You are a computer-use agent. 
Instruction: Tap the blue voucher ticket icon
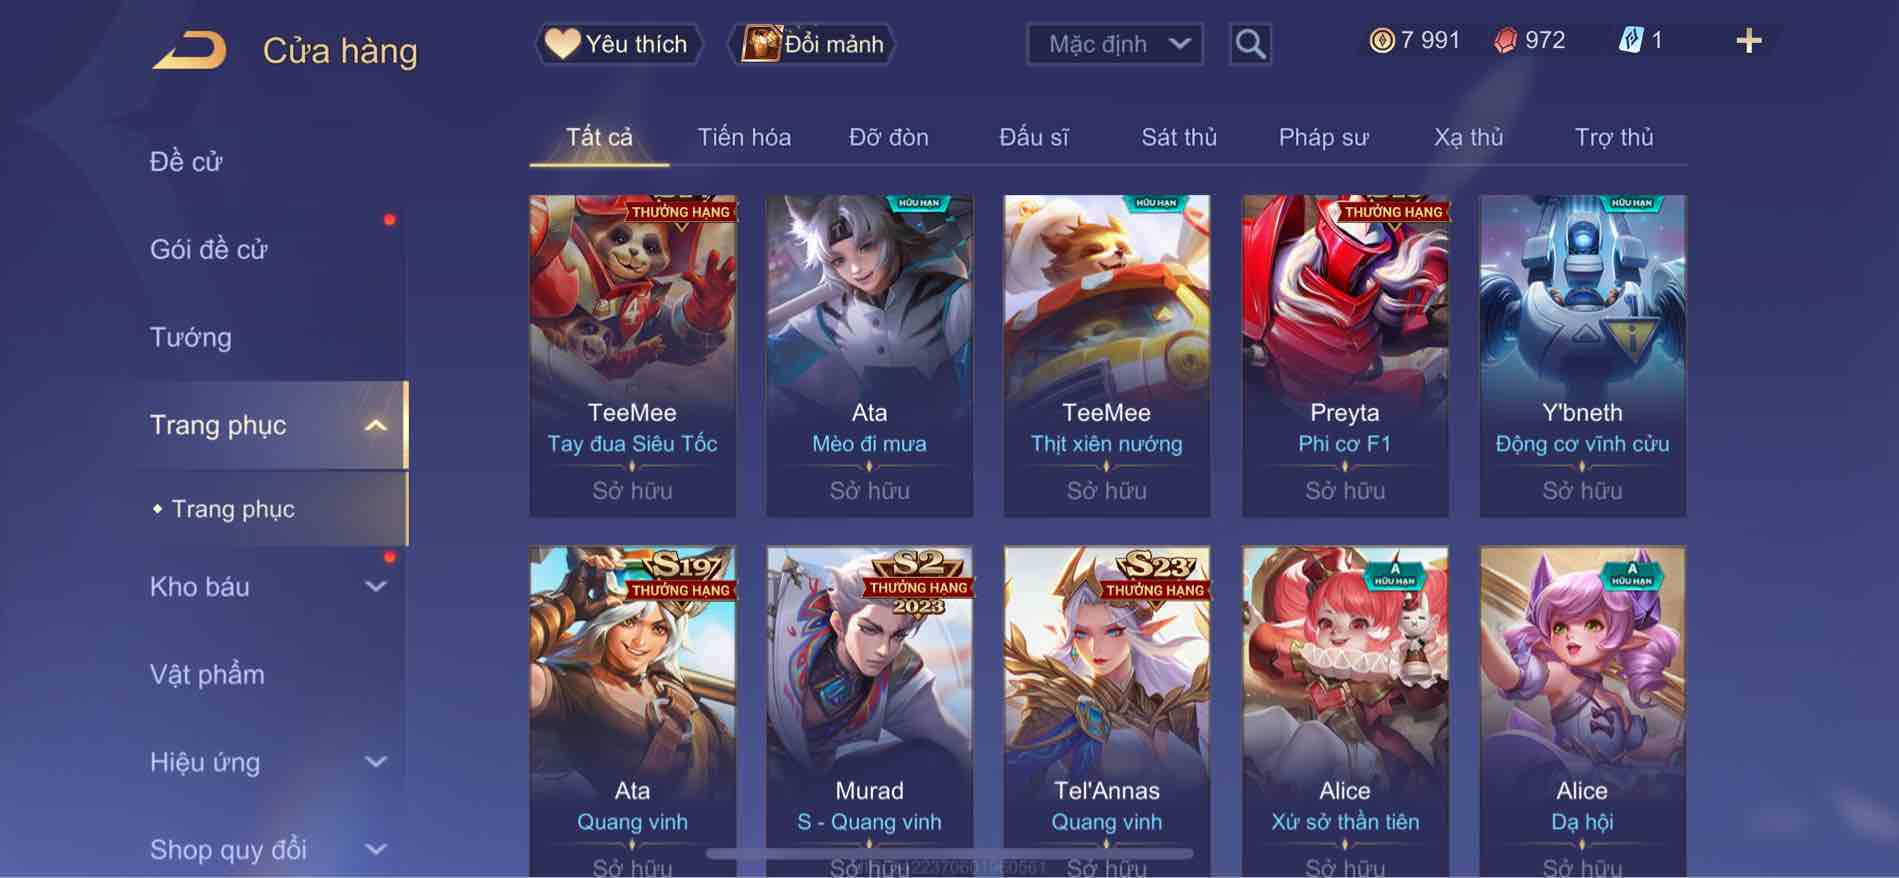coord(1630,40)
